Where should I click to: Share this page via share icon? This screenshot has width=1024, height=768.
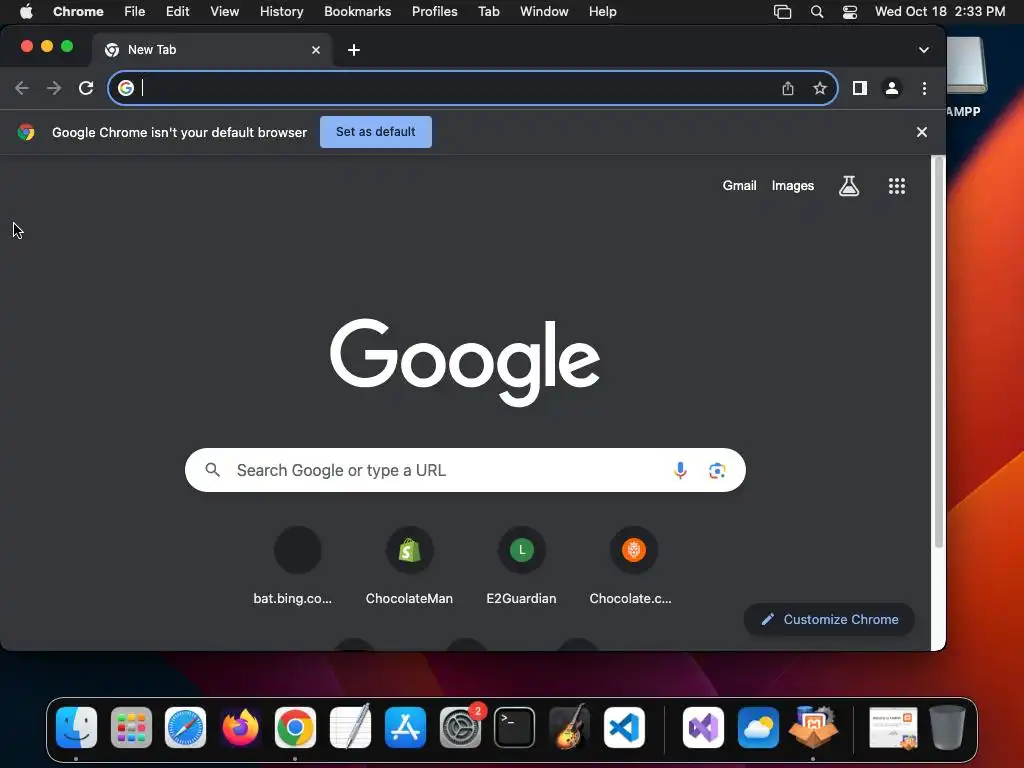click(788, 88)
